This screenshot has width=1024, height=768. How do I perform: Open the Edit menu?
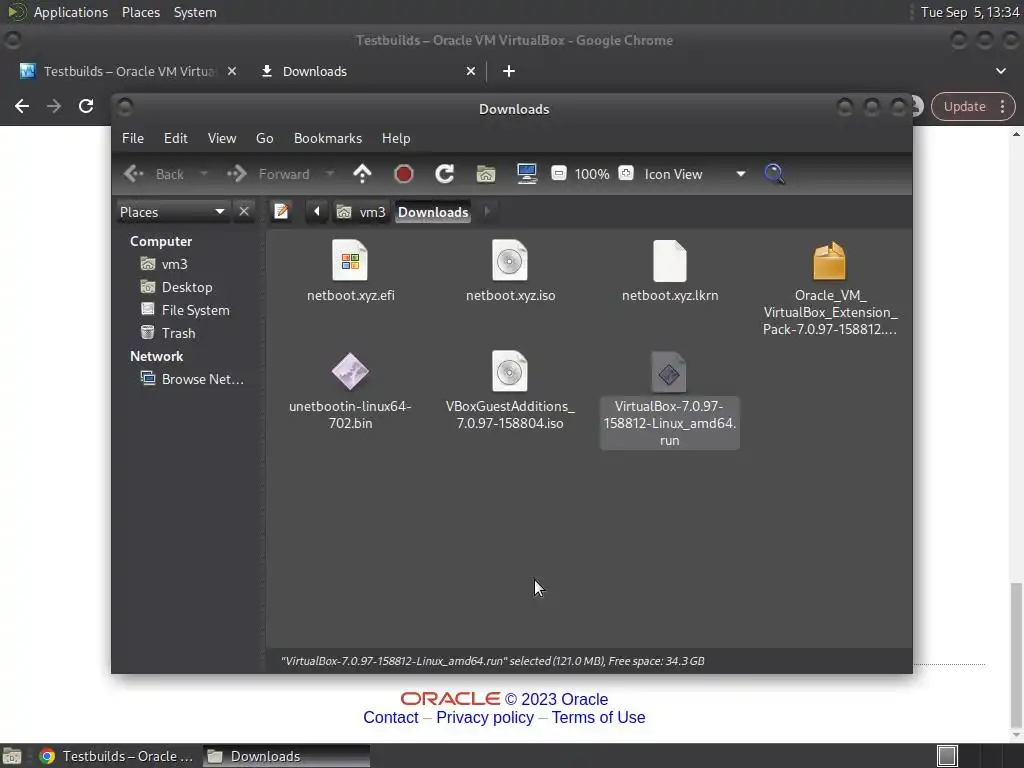pos(176,138)
